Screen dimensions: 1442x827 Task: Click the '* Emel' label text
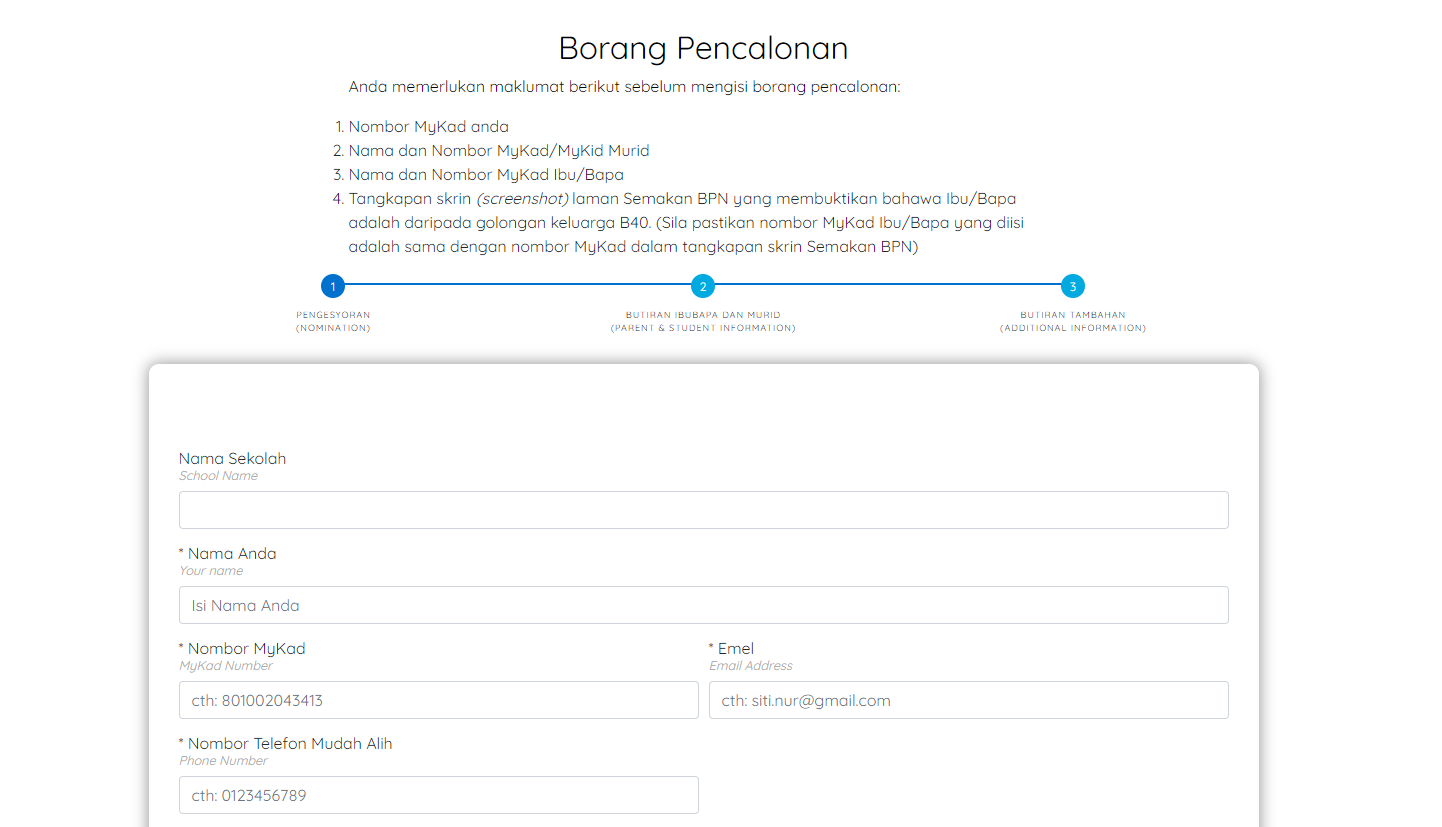[x=731, y=648]
